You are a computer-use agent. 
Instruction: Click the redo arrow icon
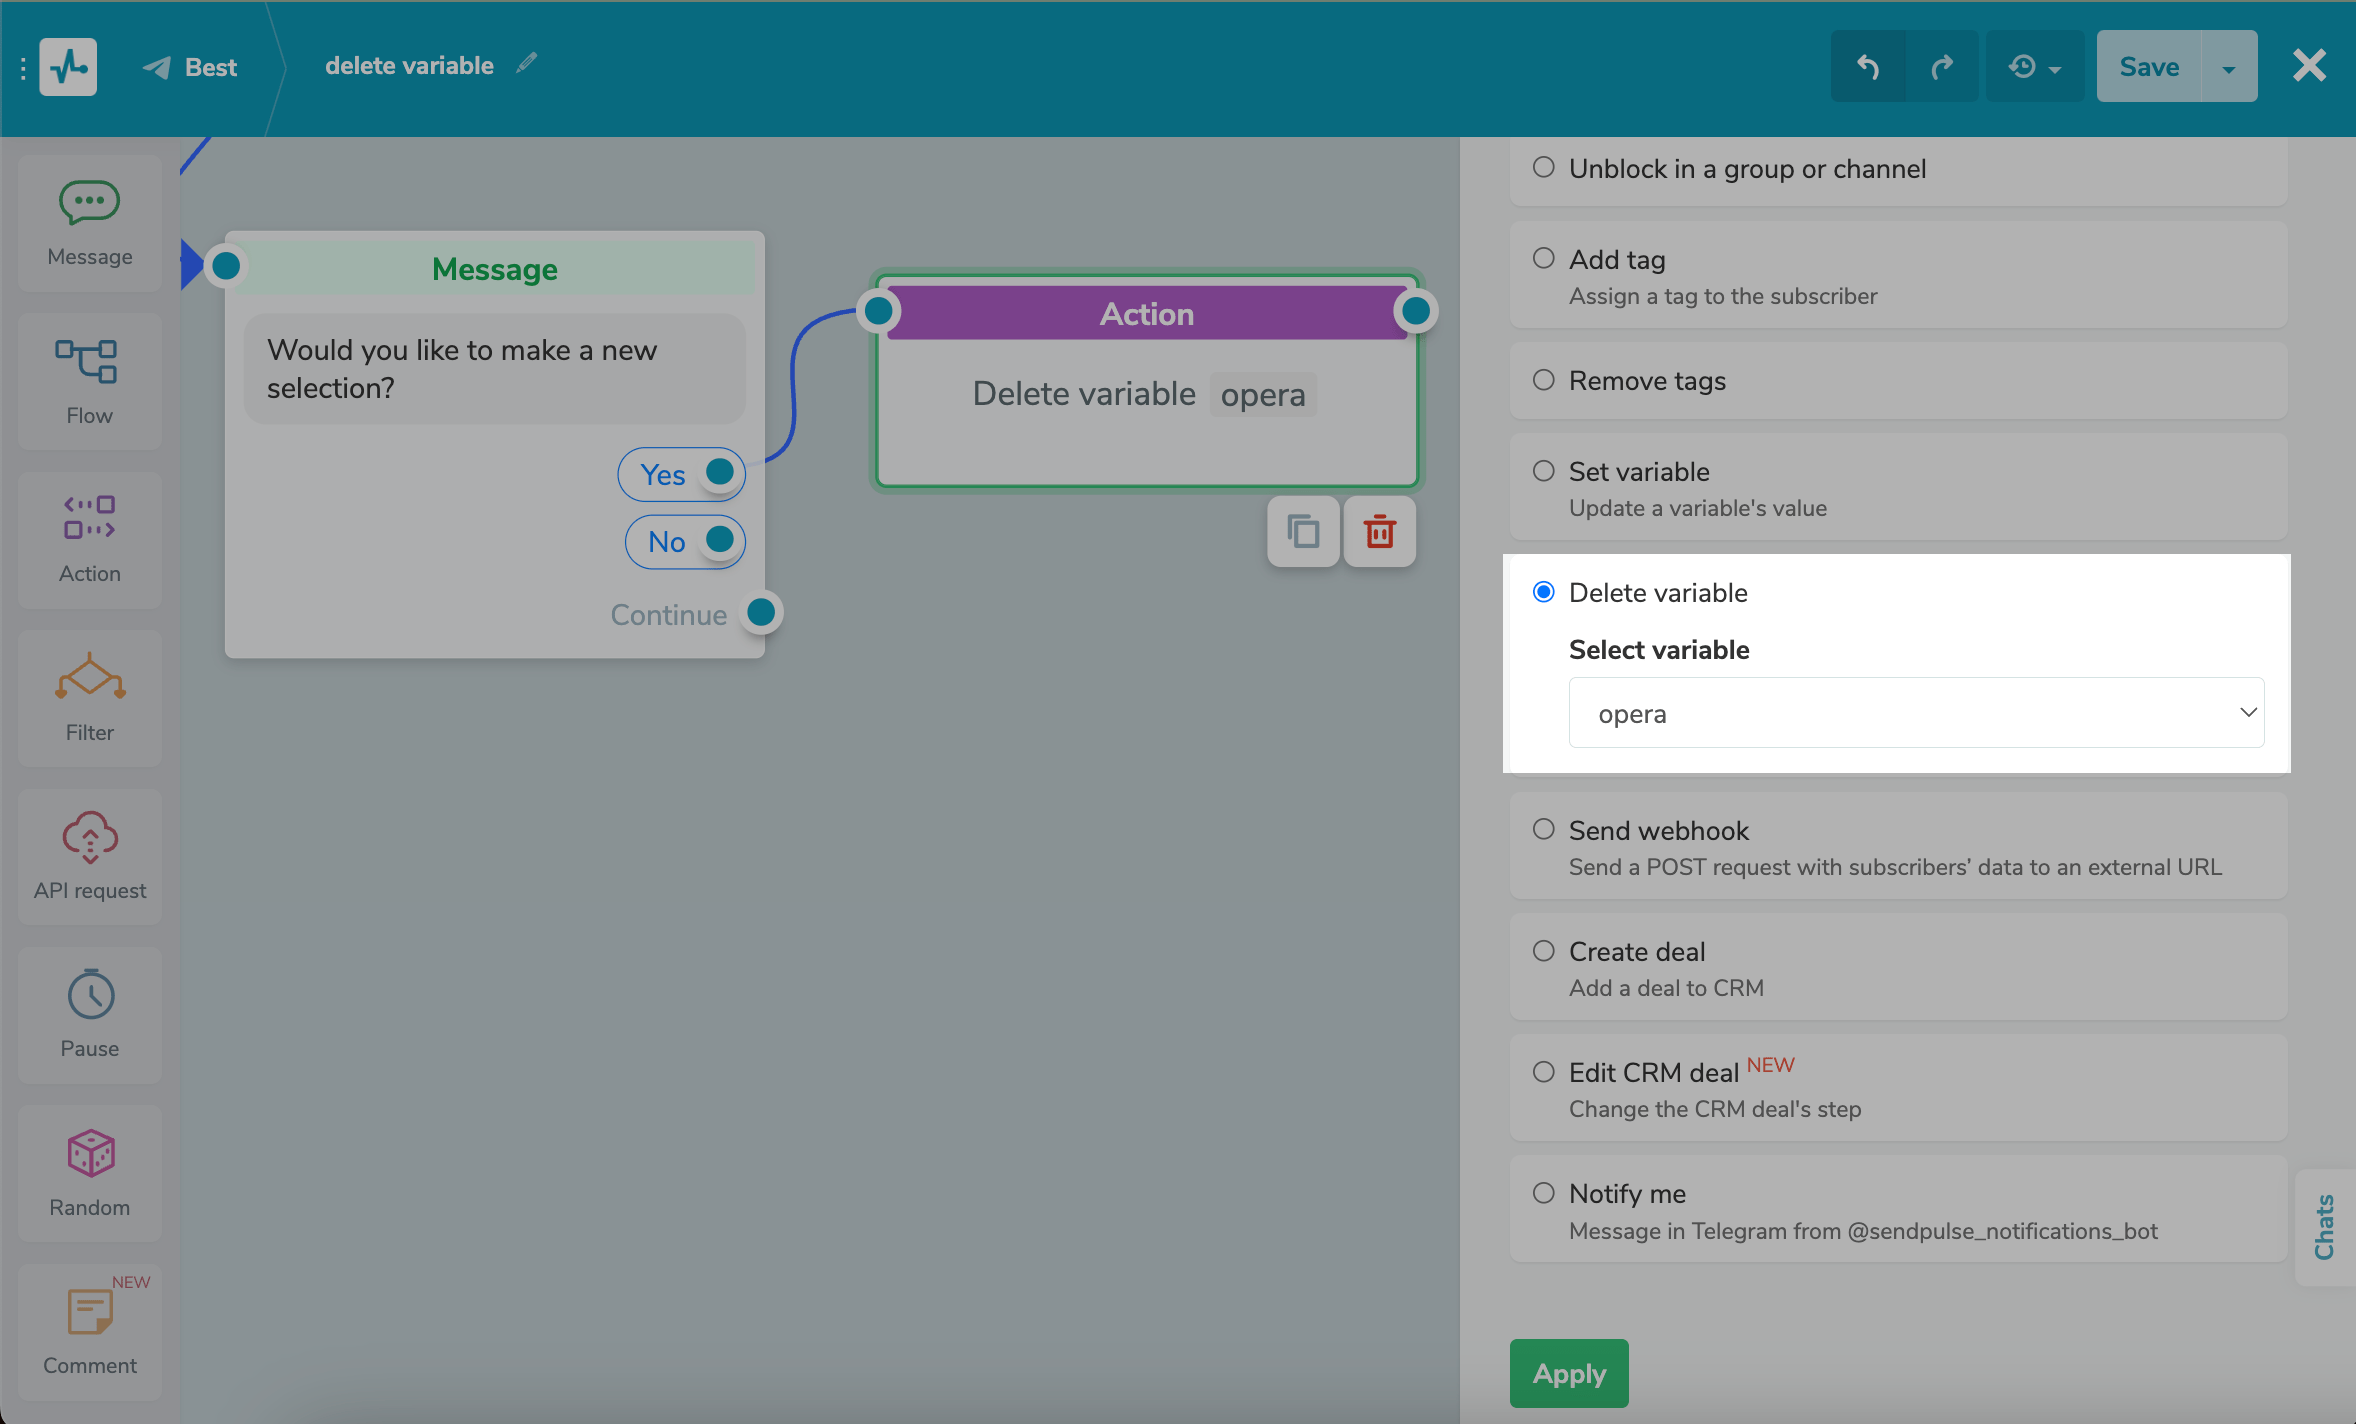[x=1941, y=67]
